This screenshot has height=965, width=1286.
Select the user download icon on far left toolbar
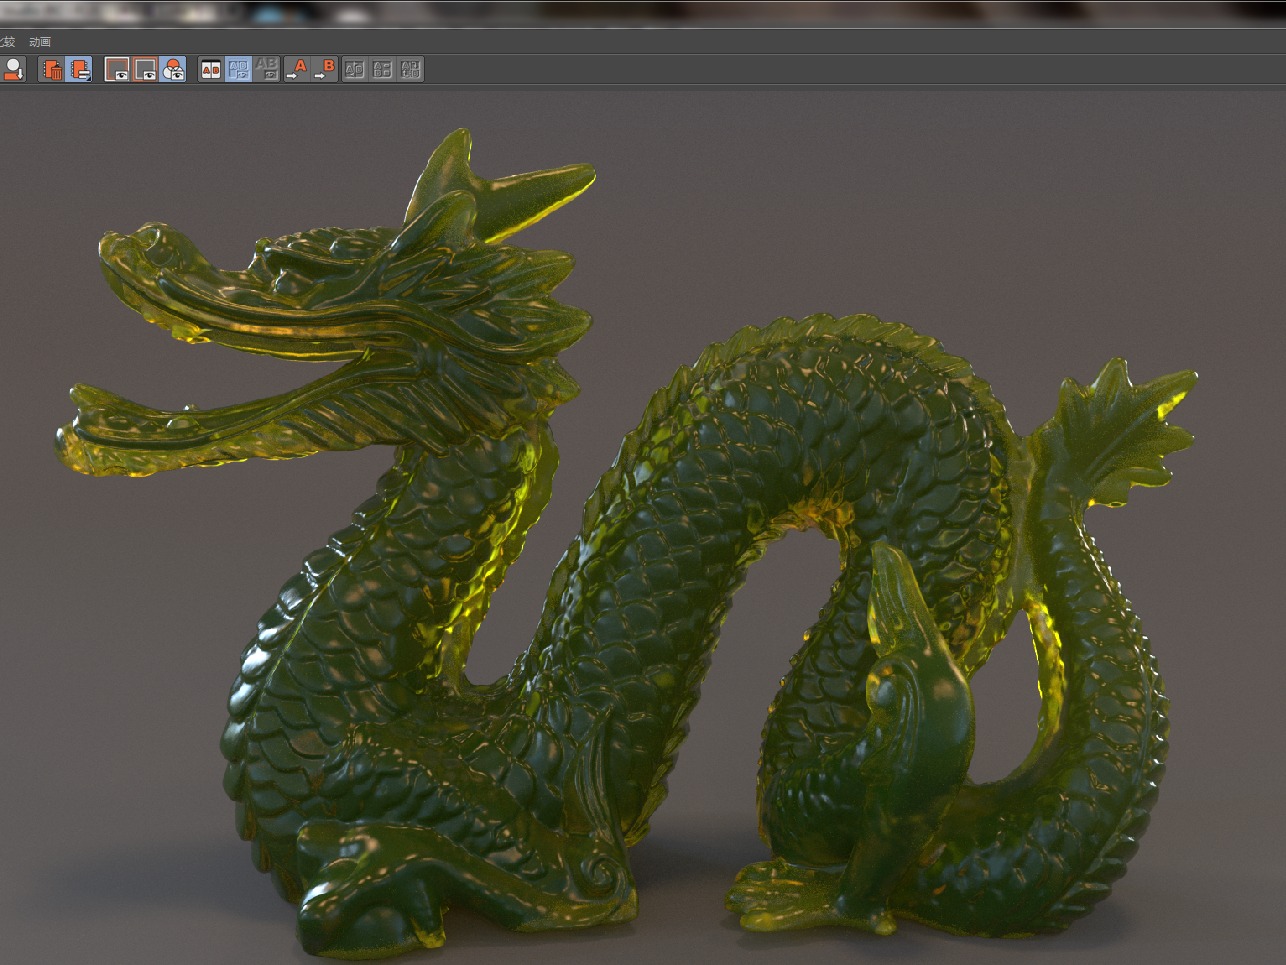coord(15,69)
